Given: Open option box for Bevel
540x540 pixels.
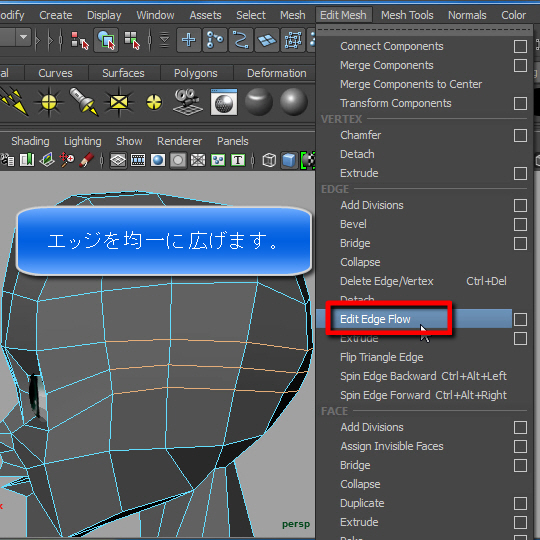Looking at the screenshot, I should pos(520,225).
